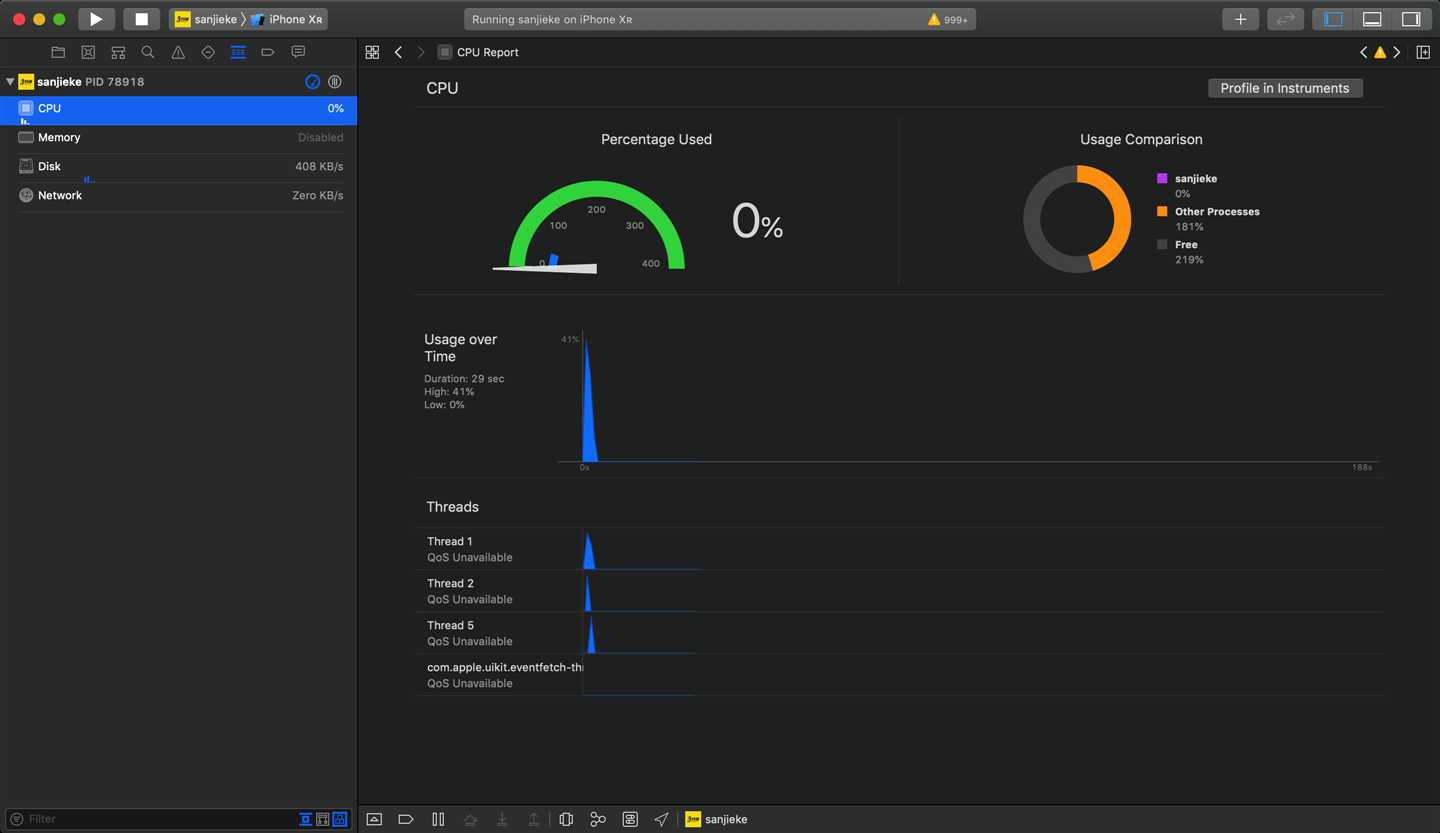Click the orange Other Processes swatch
This screenshot has width=1440, height=833.
(x=1162, y=211)
